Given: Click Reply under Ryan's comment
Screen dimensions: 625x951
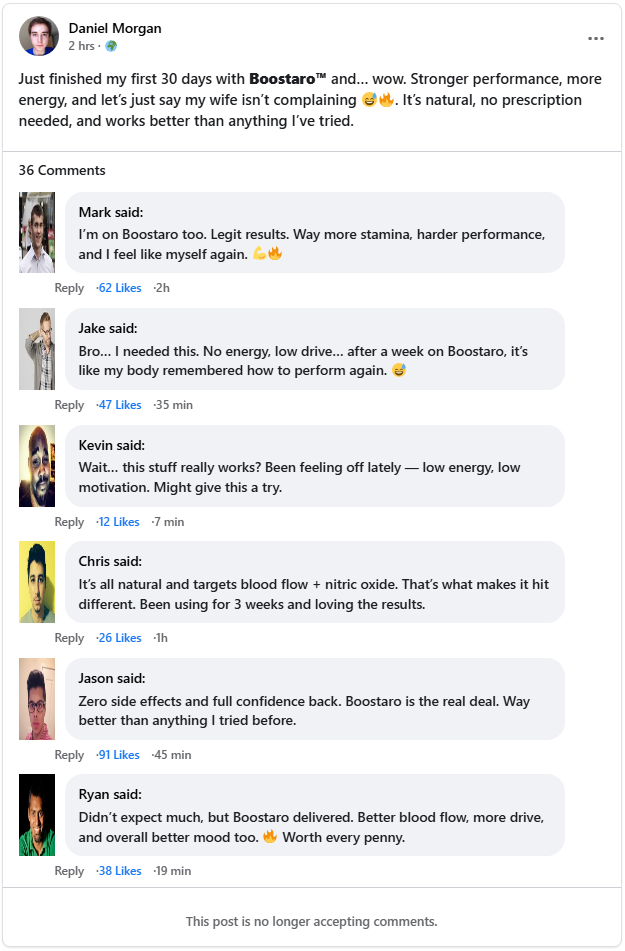Looking at the screenshot, I should pyautogui.click(x=69, y=871).
